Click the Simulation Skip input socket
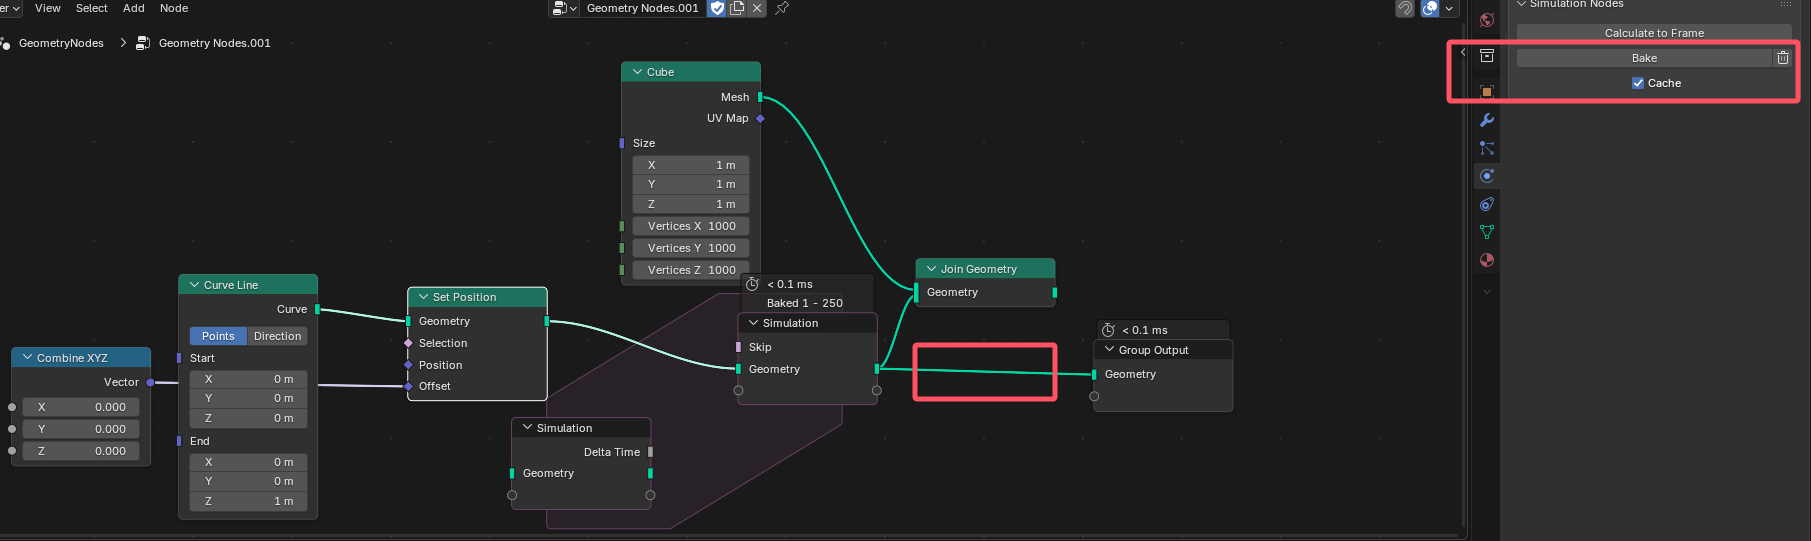 738,347
